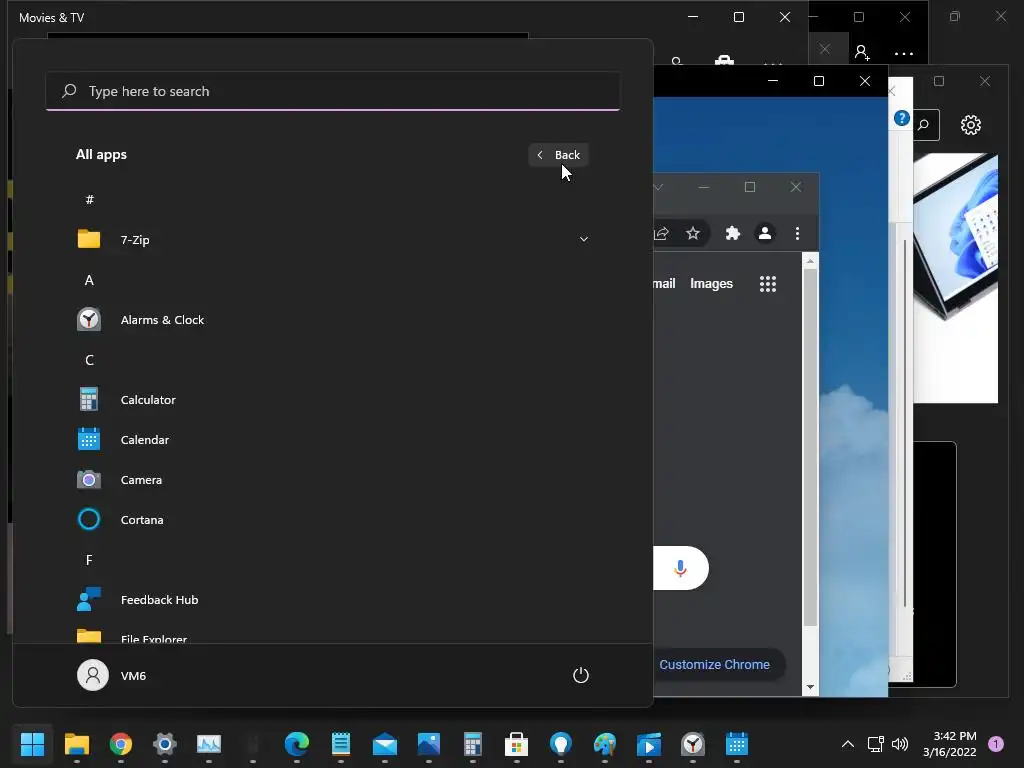Open Cortana from the app list
1024x768 pixels.
(x=333, y=520)
